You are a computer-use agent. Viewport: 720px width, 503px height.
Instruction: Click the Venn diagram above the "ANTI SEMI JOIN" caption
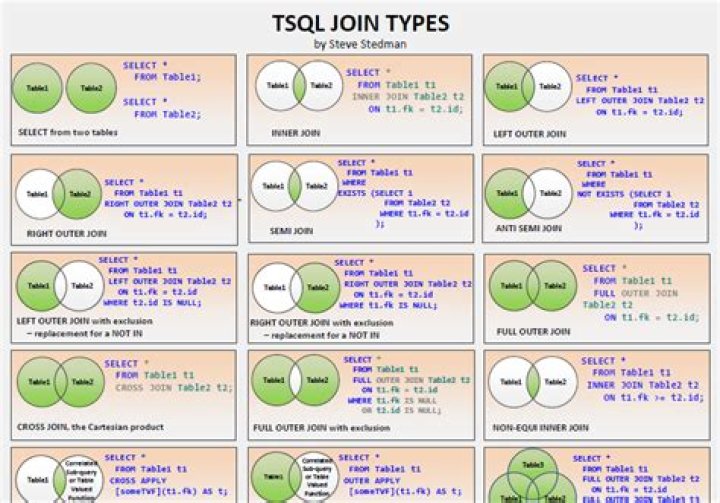click(529, 193)
